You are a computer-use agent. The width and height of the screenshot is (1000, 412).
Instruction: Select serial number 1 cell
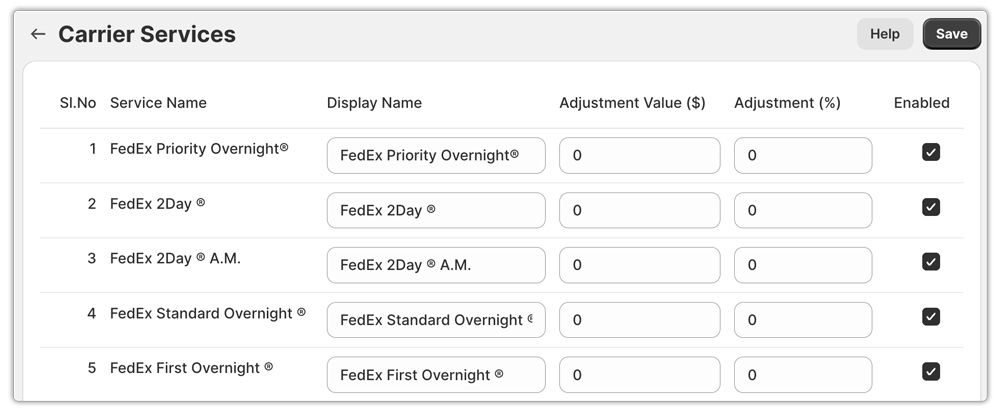tap(93, 149)
